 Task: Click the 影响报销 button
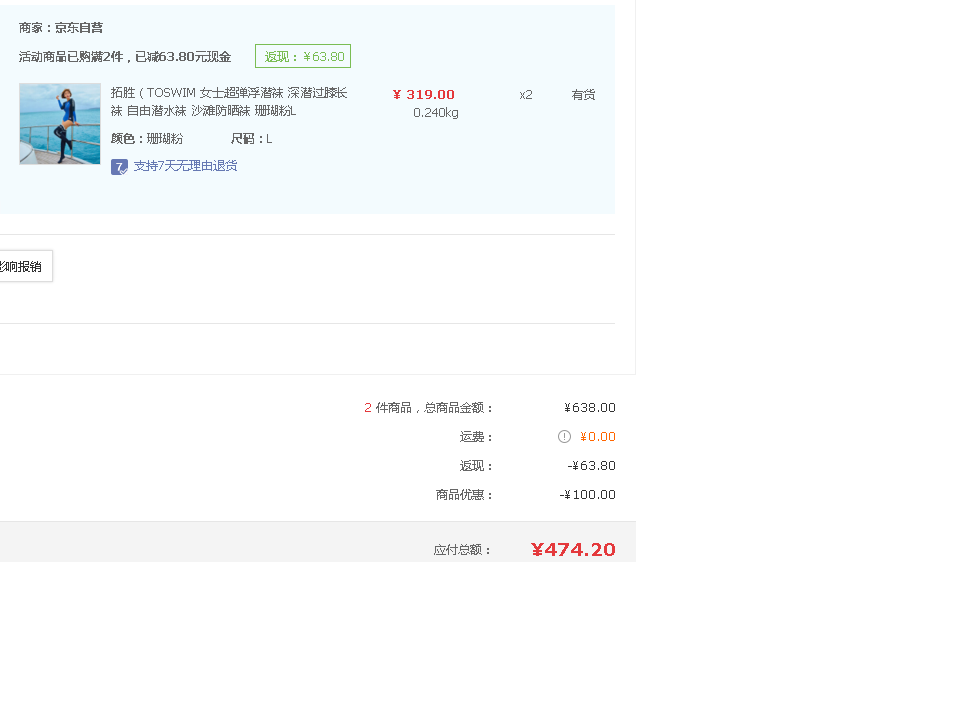[x=26, y=266]
